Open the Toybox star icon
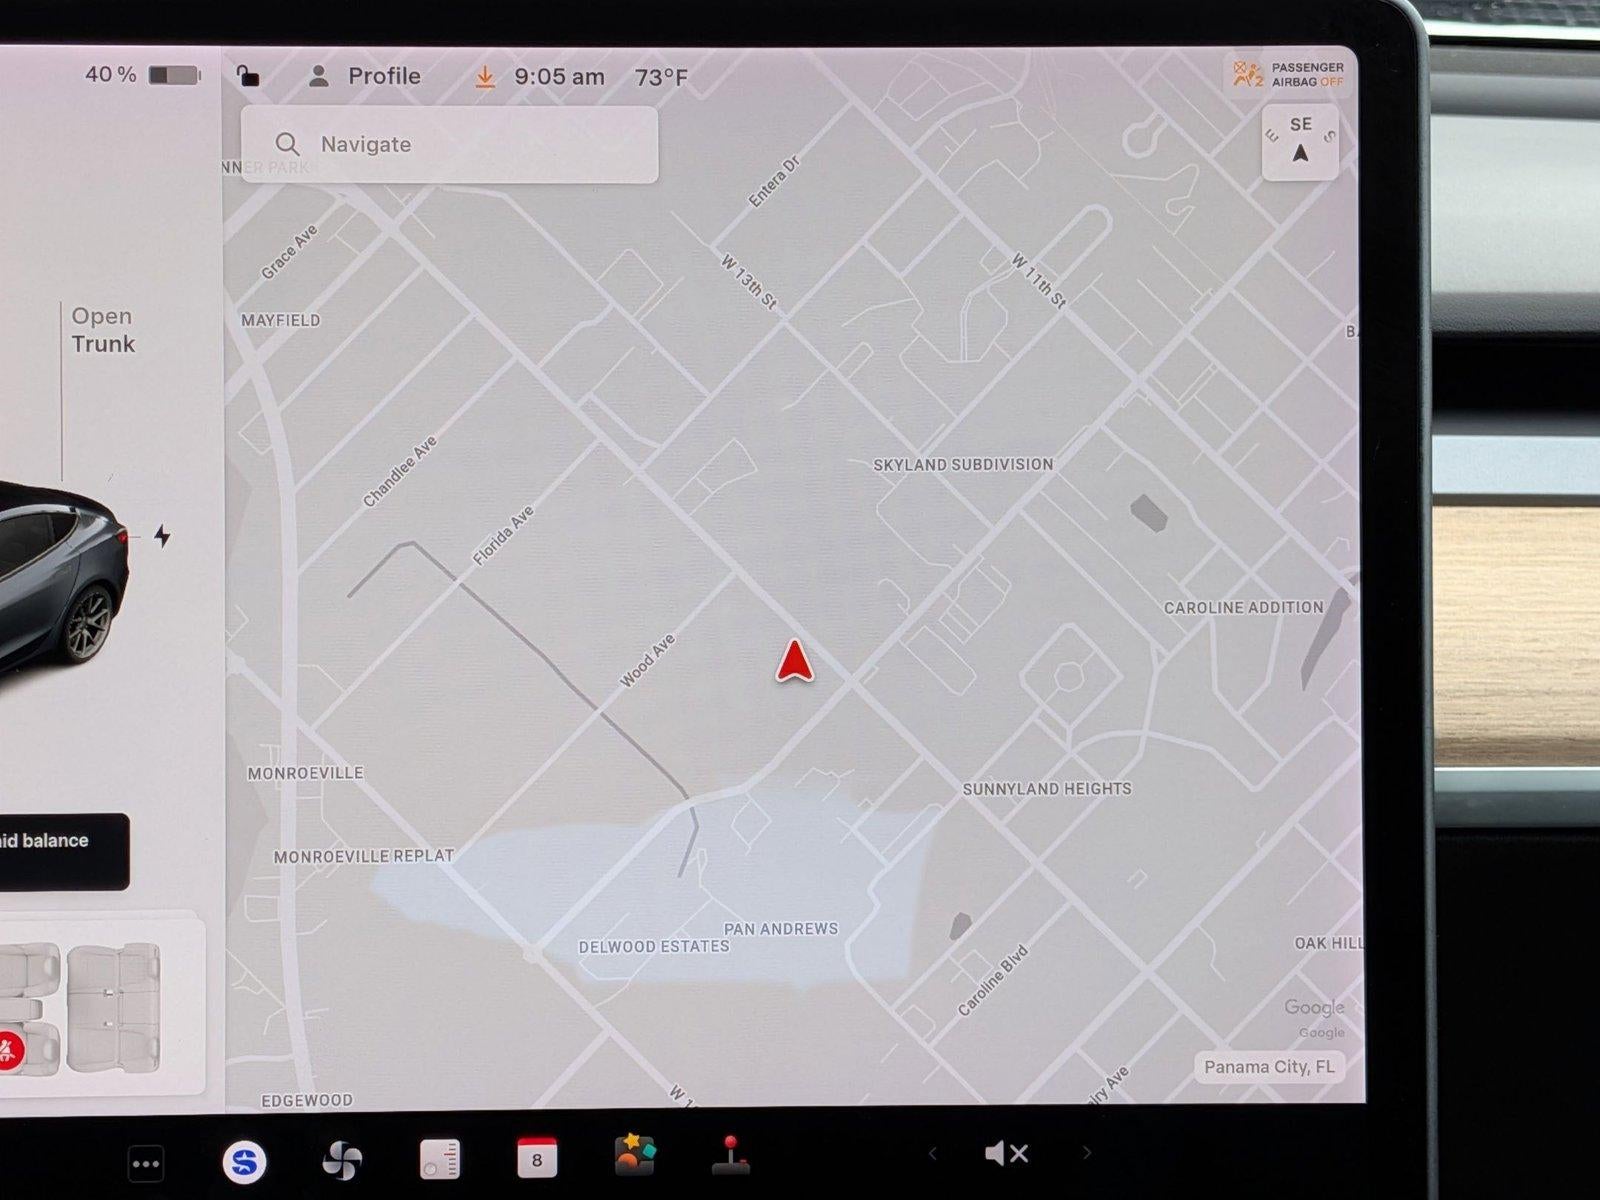 (634, 1155)
